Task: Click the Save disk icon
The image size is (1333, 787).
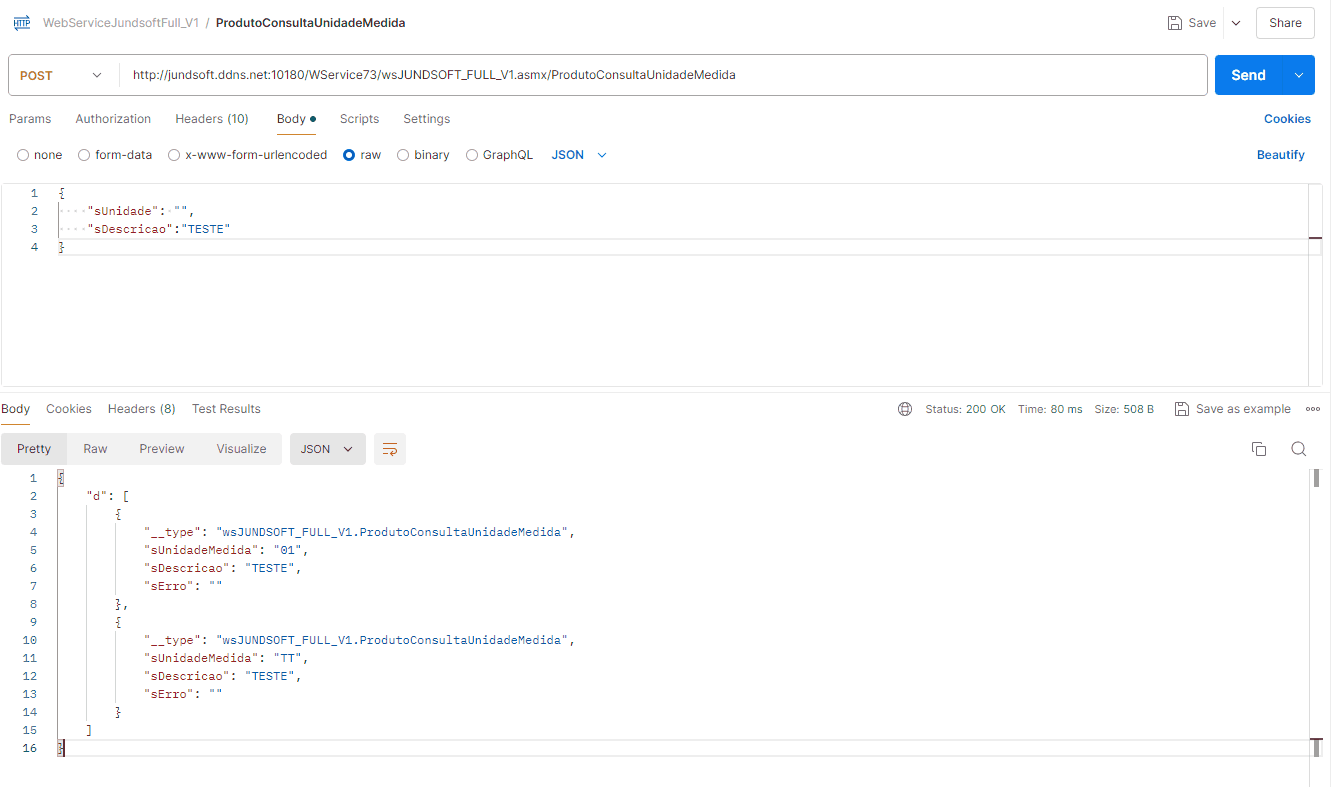Action: click(x=1176, y=23)
